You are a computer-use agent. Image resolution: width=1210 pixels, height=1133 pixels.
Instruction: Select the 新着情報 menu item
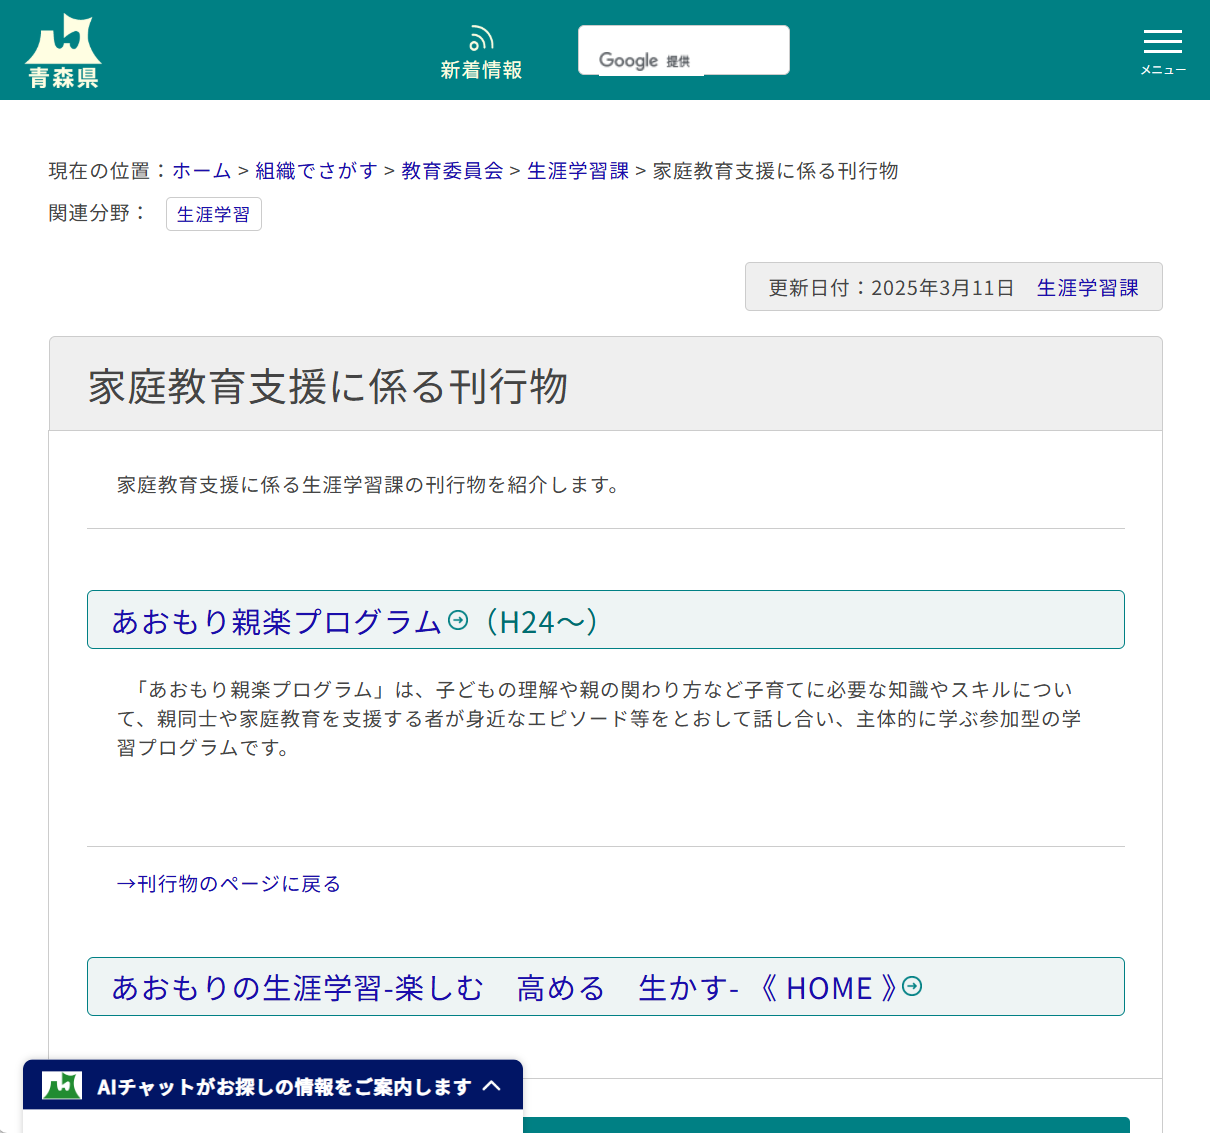coord(481,50)
